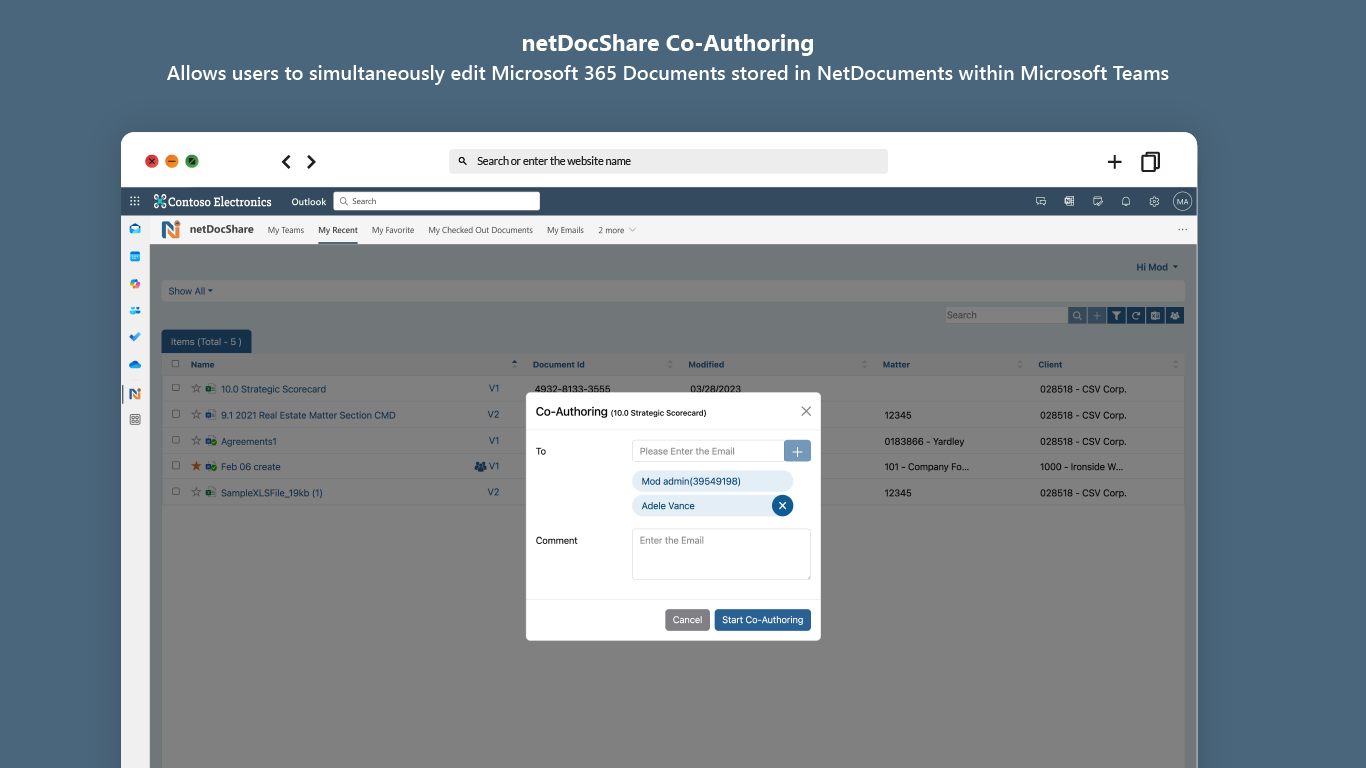Screen dimensions: 1366x768
Task: Show browser tab overview icon
Action: 1151,162
